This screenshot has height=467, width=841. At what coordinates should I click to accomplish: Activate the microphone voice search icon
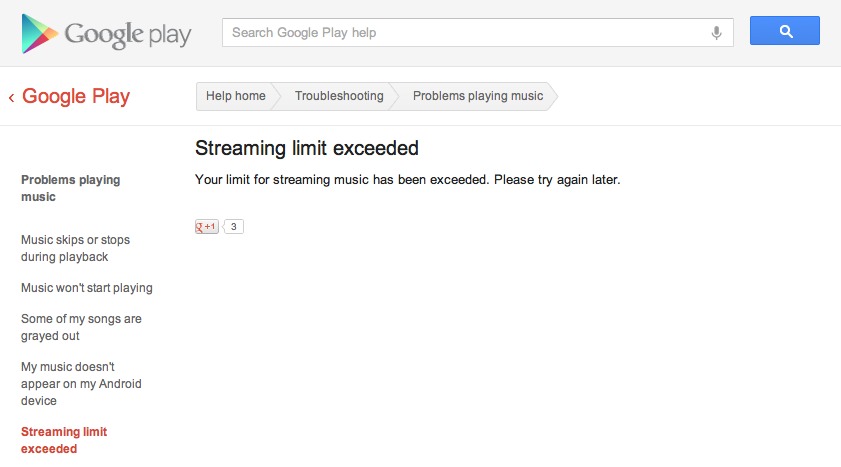coord(716,33)
